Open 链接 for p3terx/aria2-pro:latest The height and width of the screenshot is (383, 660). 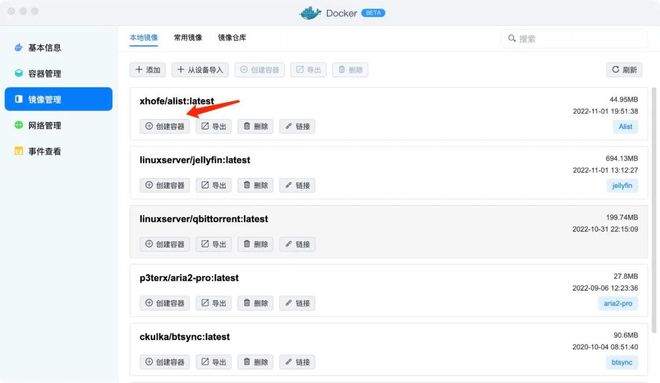point(297,303)
